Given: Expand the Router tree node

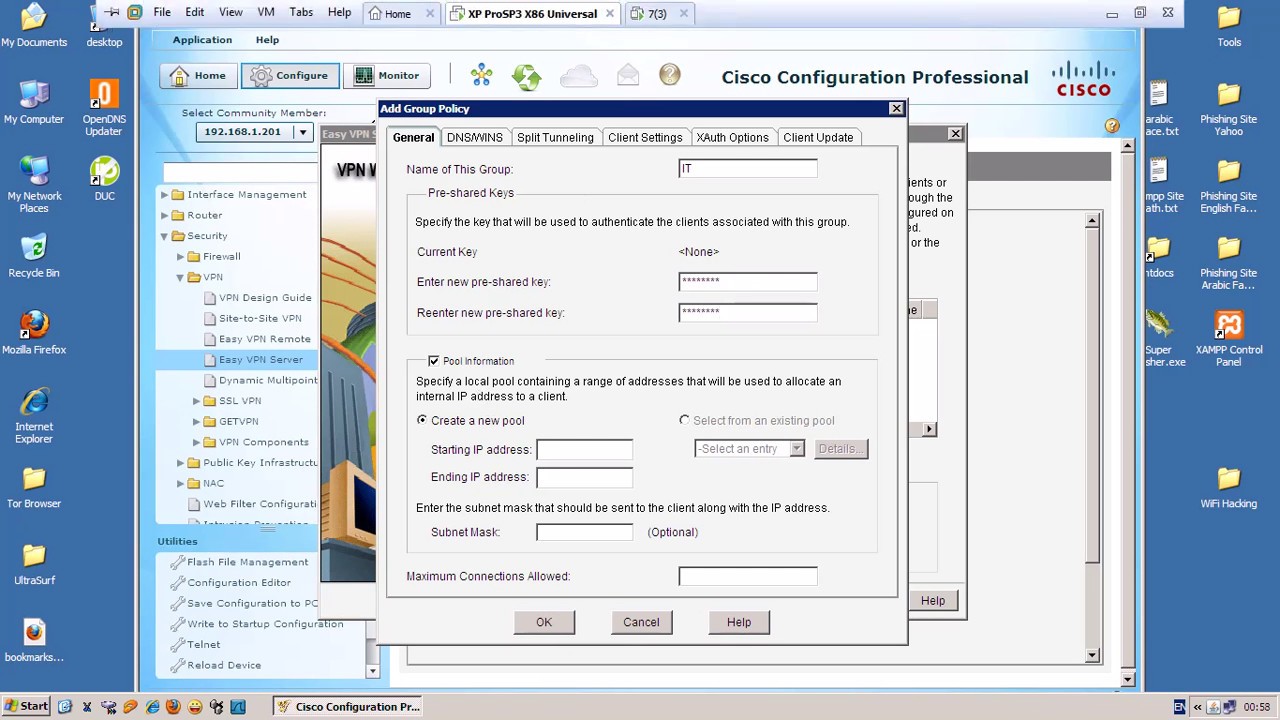Looking at the screenshot, I should (x=164, y=215).
